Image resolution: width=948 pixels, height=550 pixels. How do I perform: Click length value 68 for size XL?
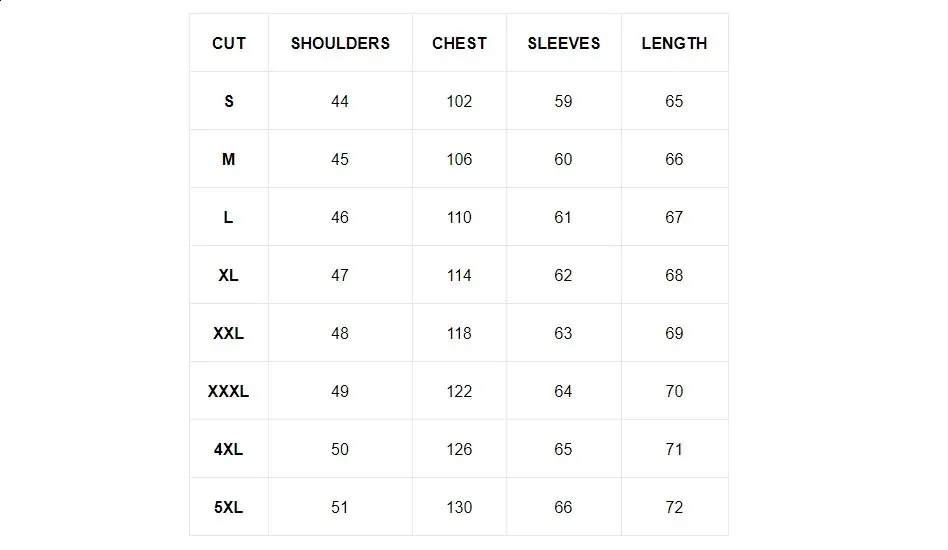click(674, 275)
